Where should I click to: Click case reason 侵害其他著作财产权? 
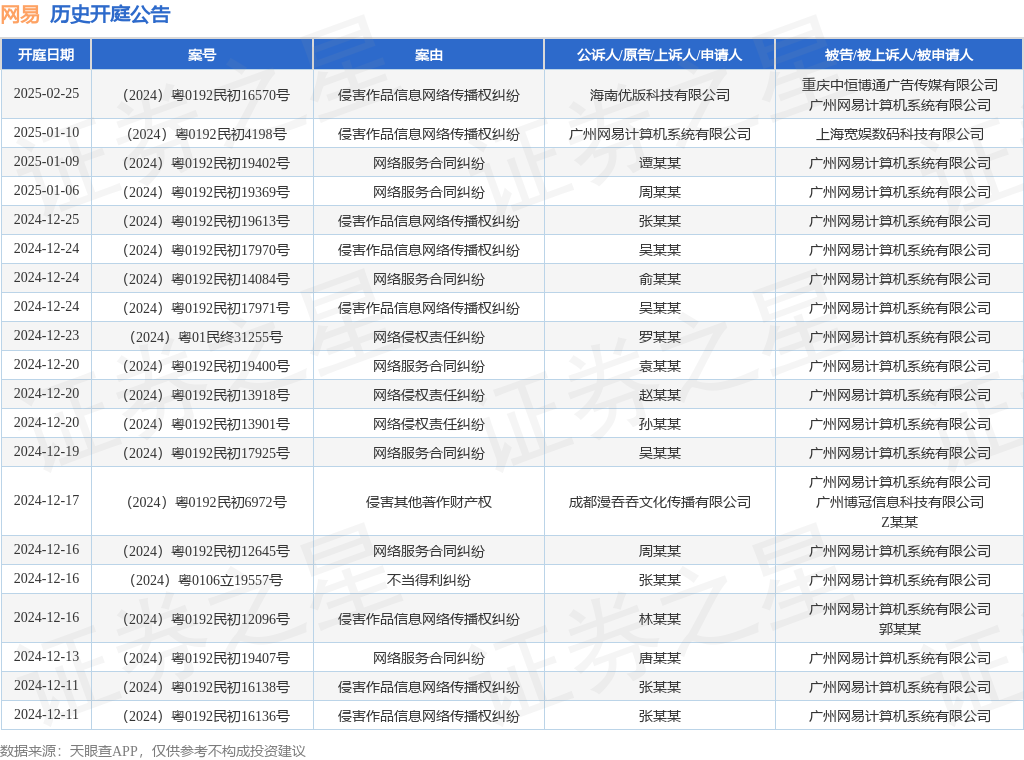click(428, 502)
